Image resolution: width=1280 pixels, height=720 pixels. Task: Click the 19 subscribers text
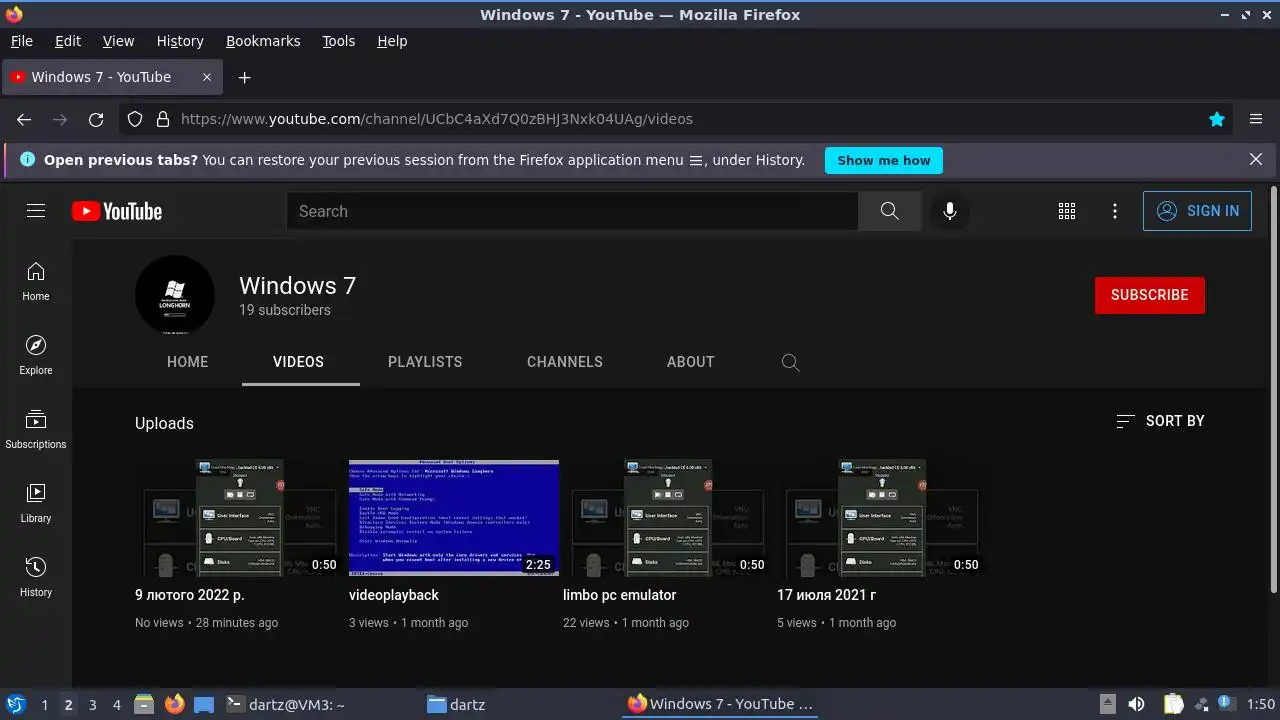click(x=285, y=310)
